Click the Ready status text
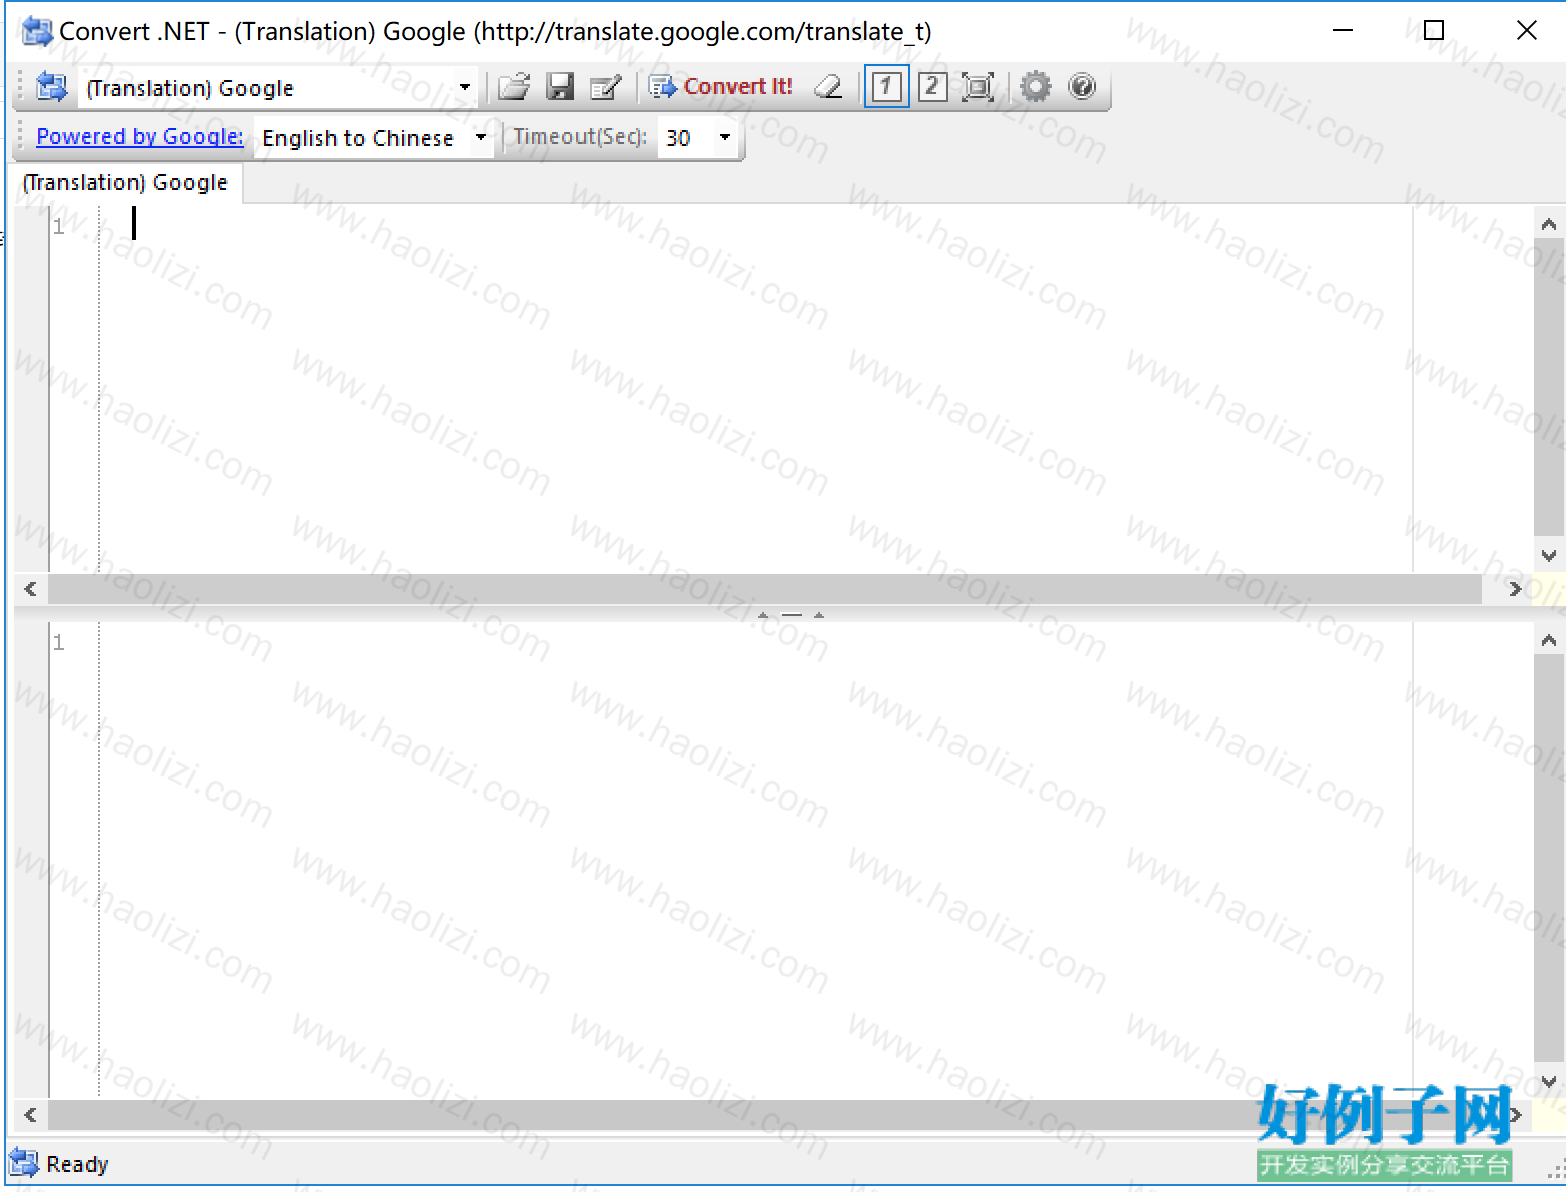This screenshot has height=1192, width=1566. pos(77,1164)
